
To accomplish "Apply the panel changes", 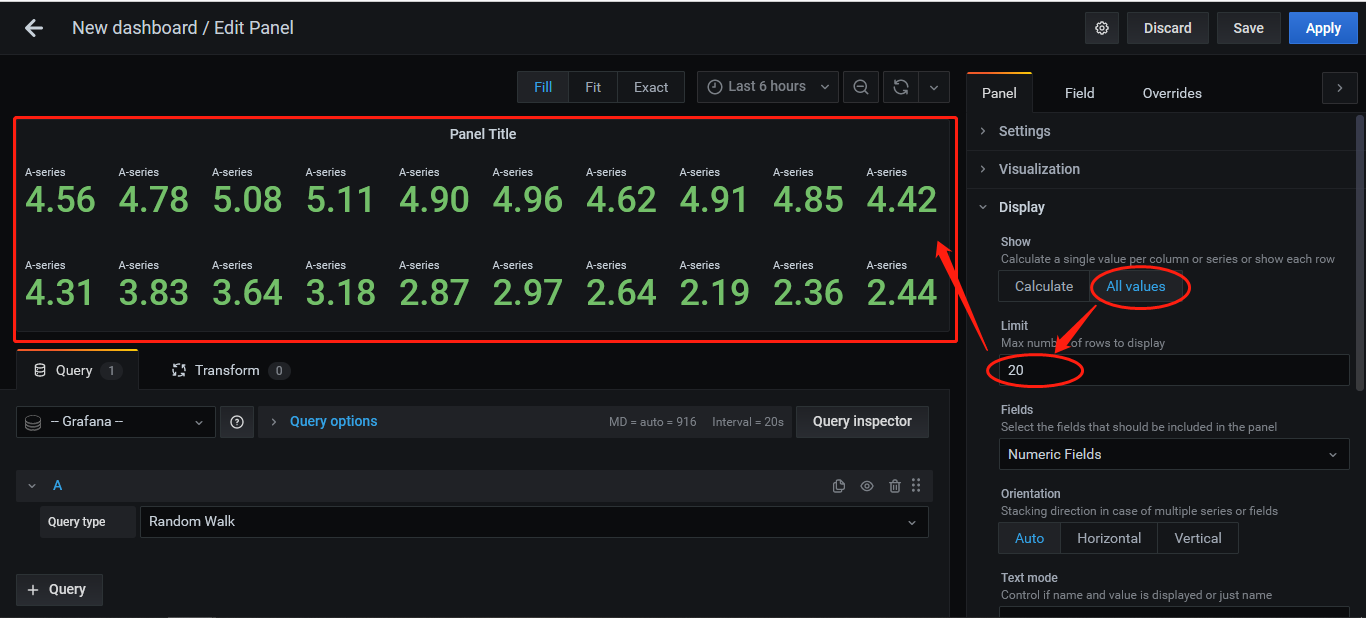I will click(1322, 27).
